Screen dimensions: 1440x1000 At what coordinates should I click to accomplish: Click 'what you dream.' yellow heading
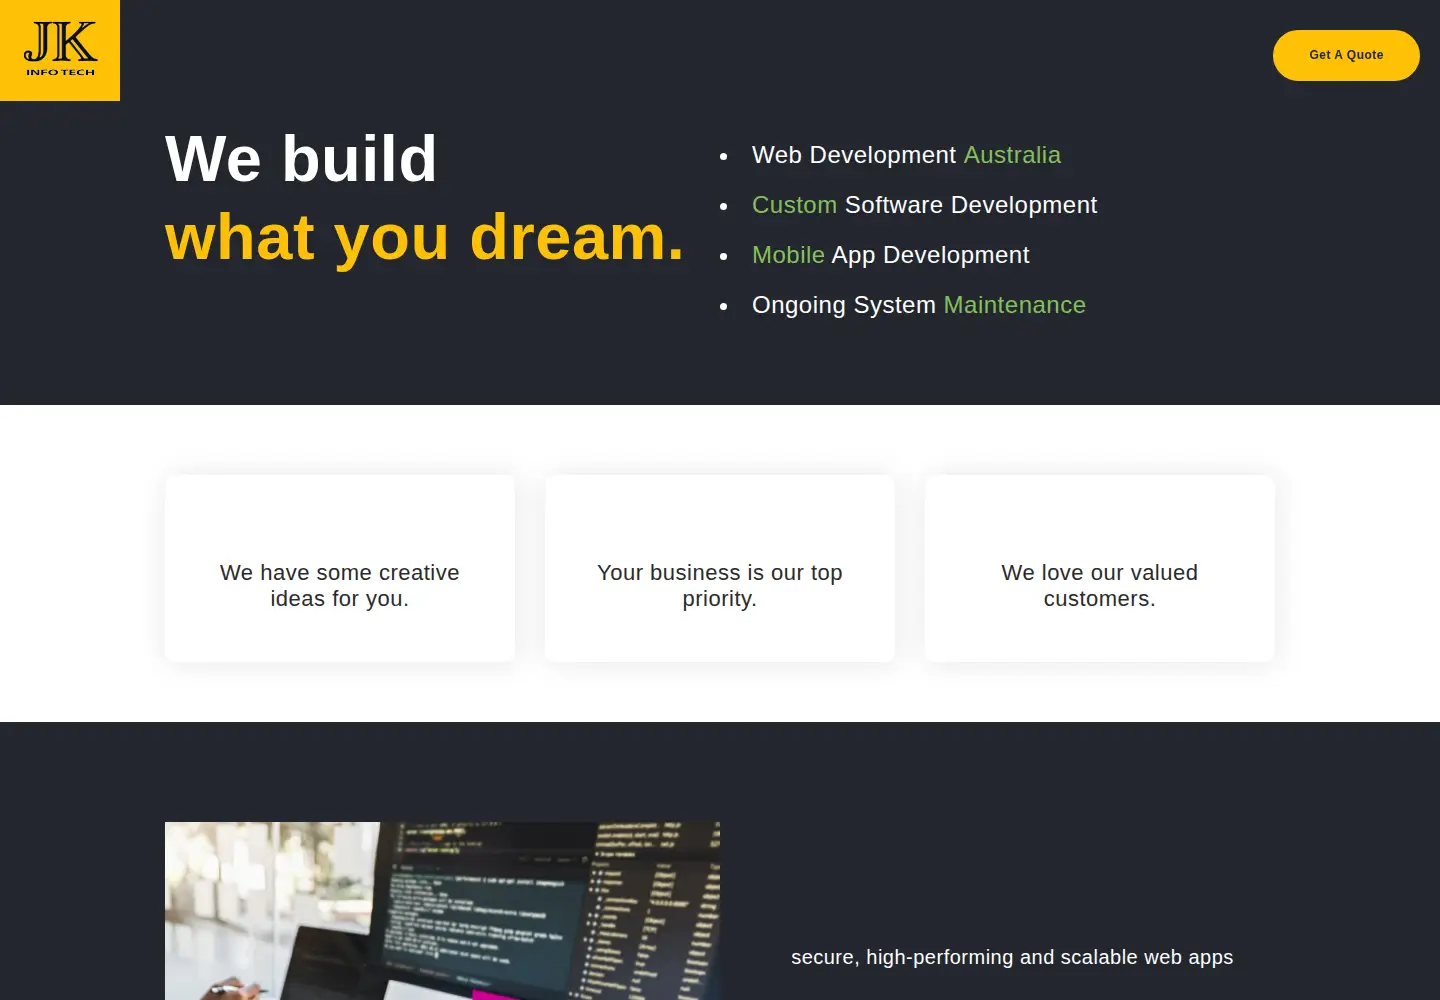pyautogui.click(x=425, y=238)
